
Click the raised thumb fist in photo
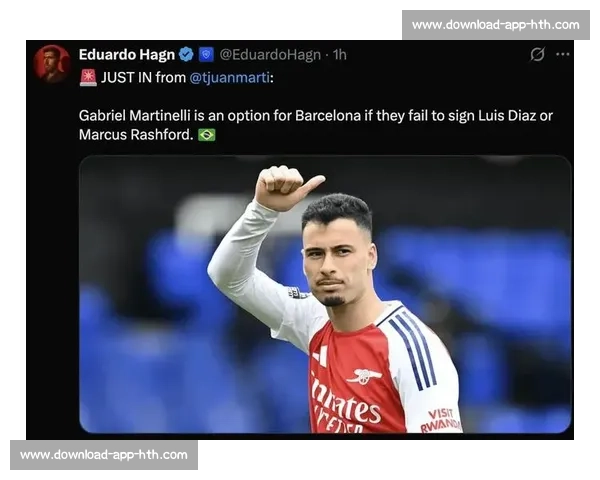tap(287, 187)
